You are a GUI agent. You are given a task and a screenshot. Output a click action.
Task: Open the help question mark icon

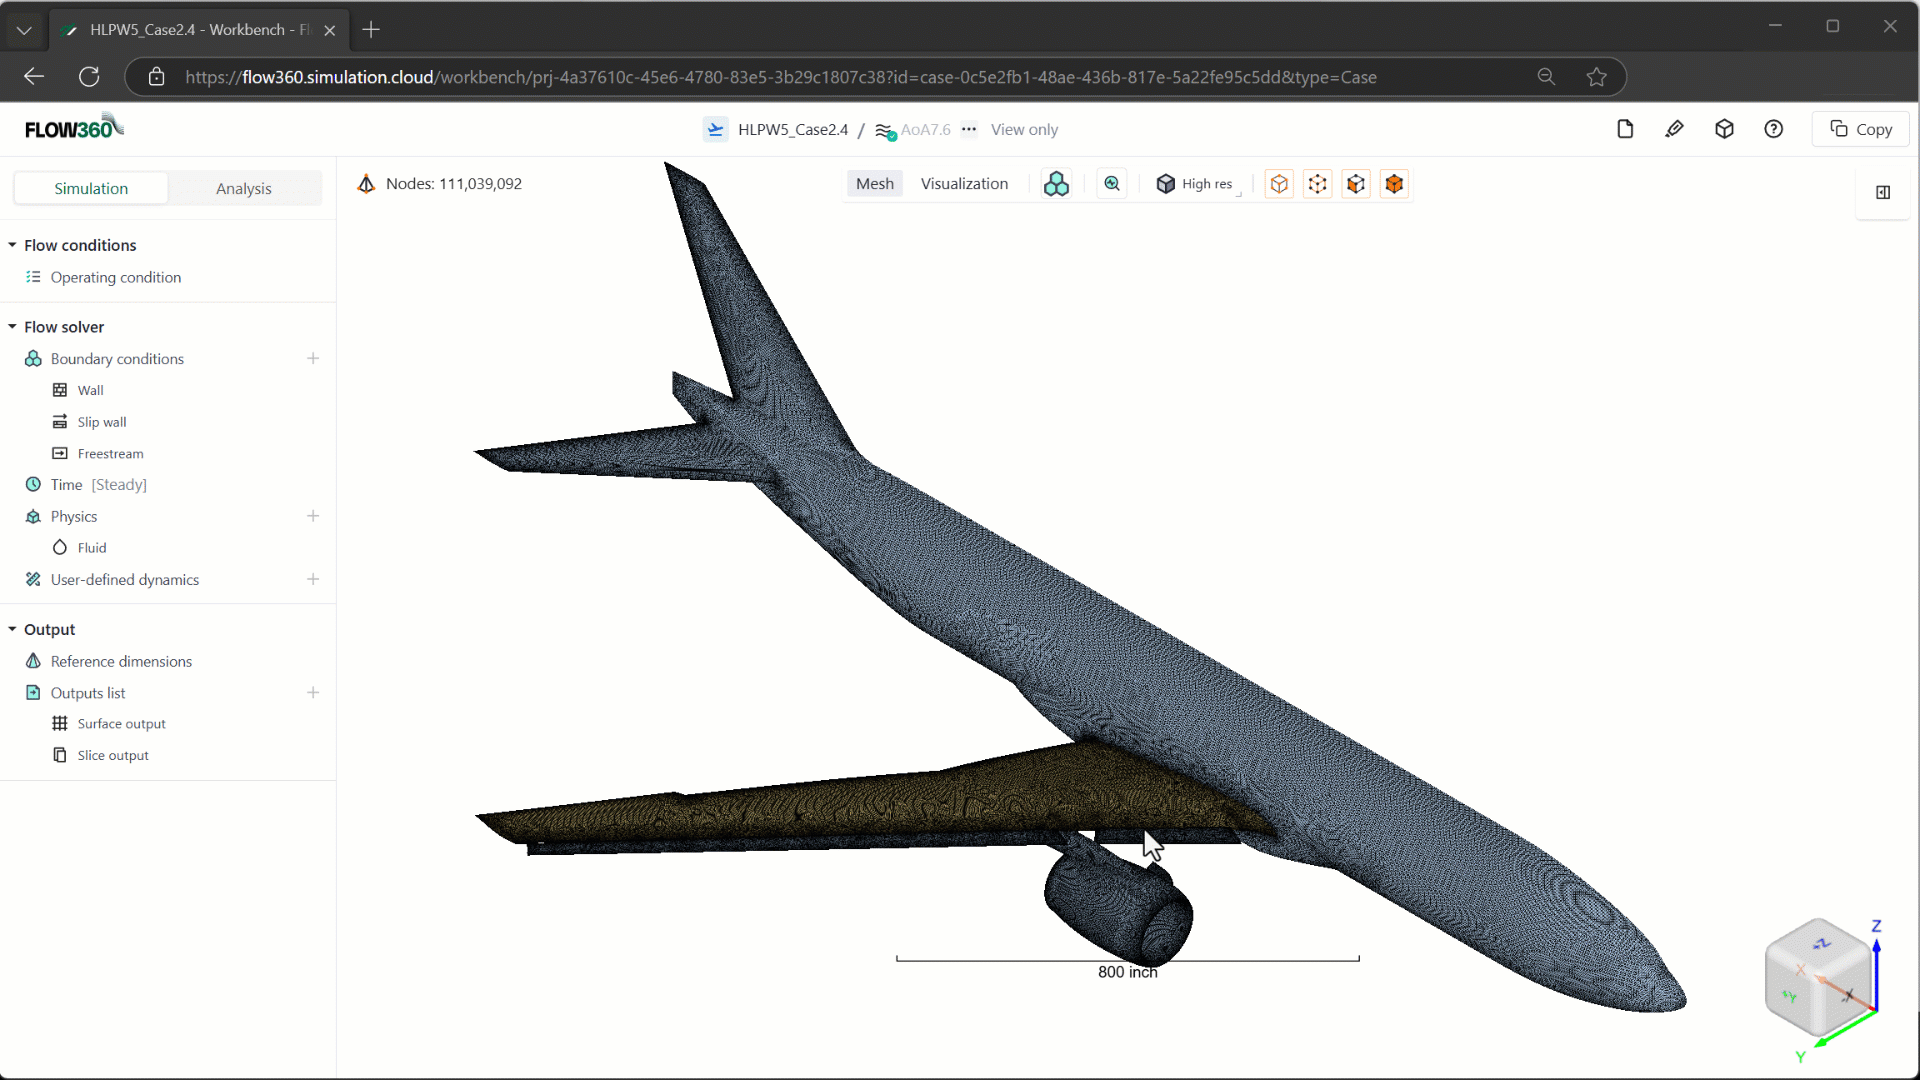click(x=1774, y=129)
